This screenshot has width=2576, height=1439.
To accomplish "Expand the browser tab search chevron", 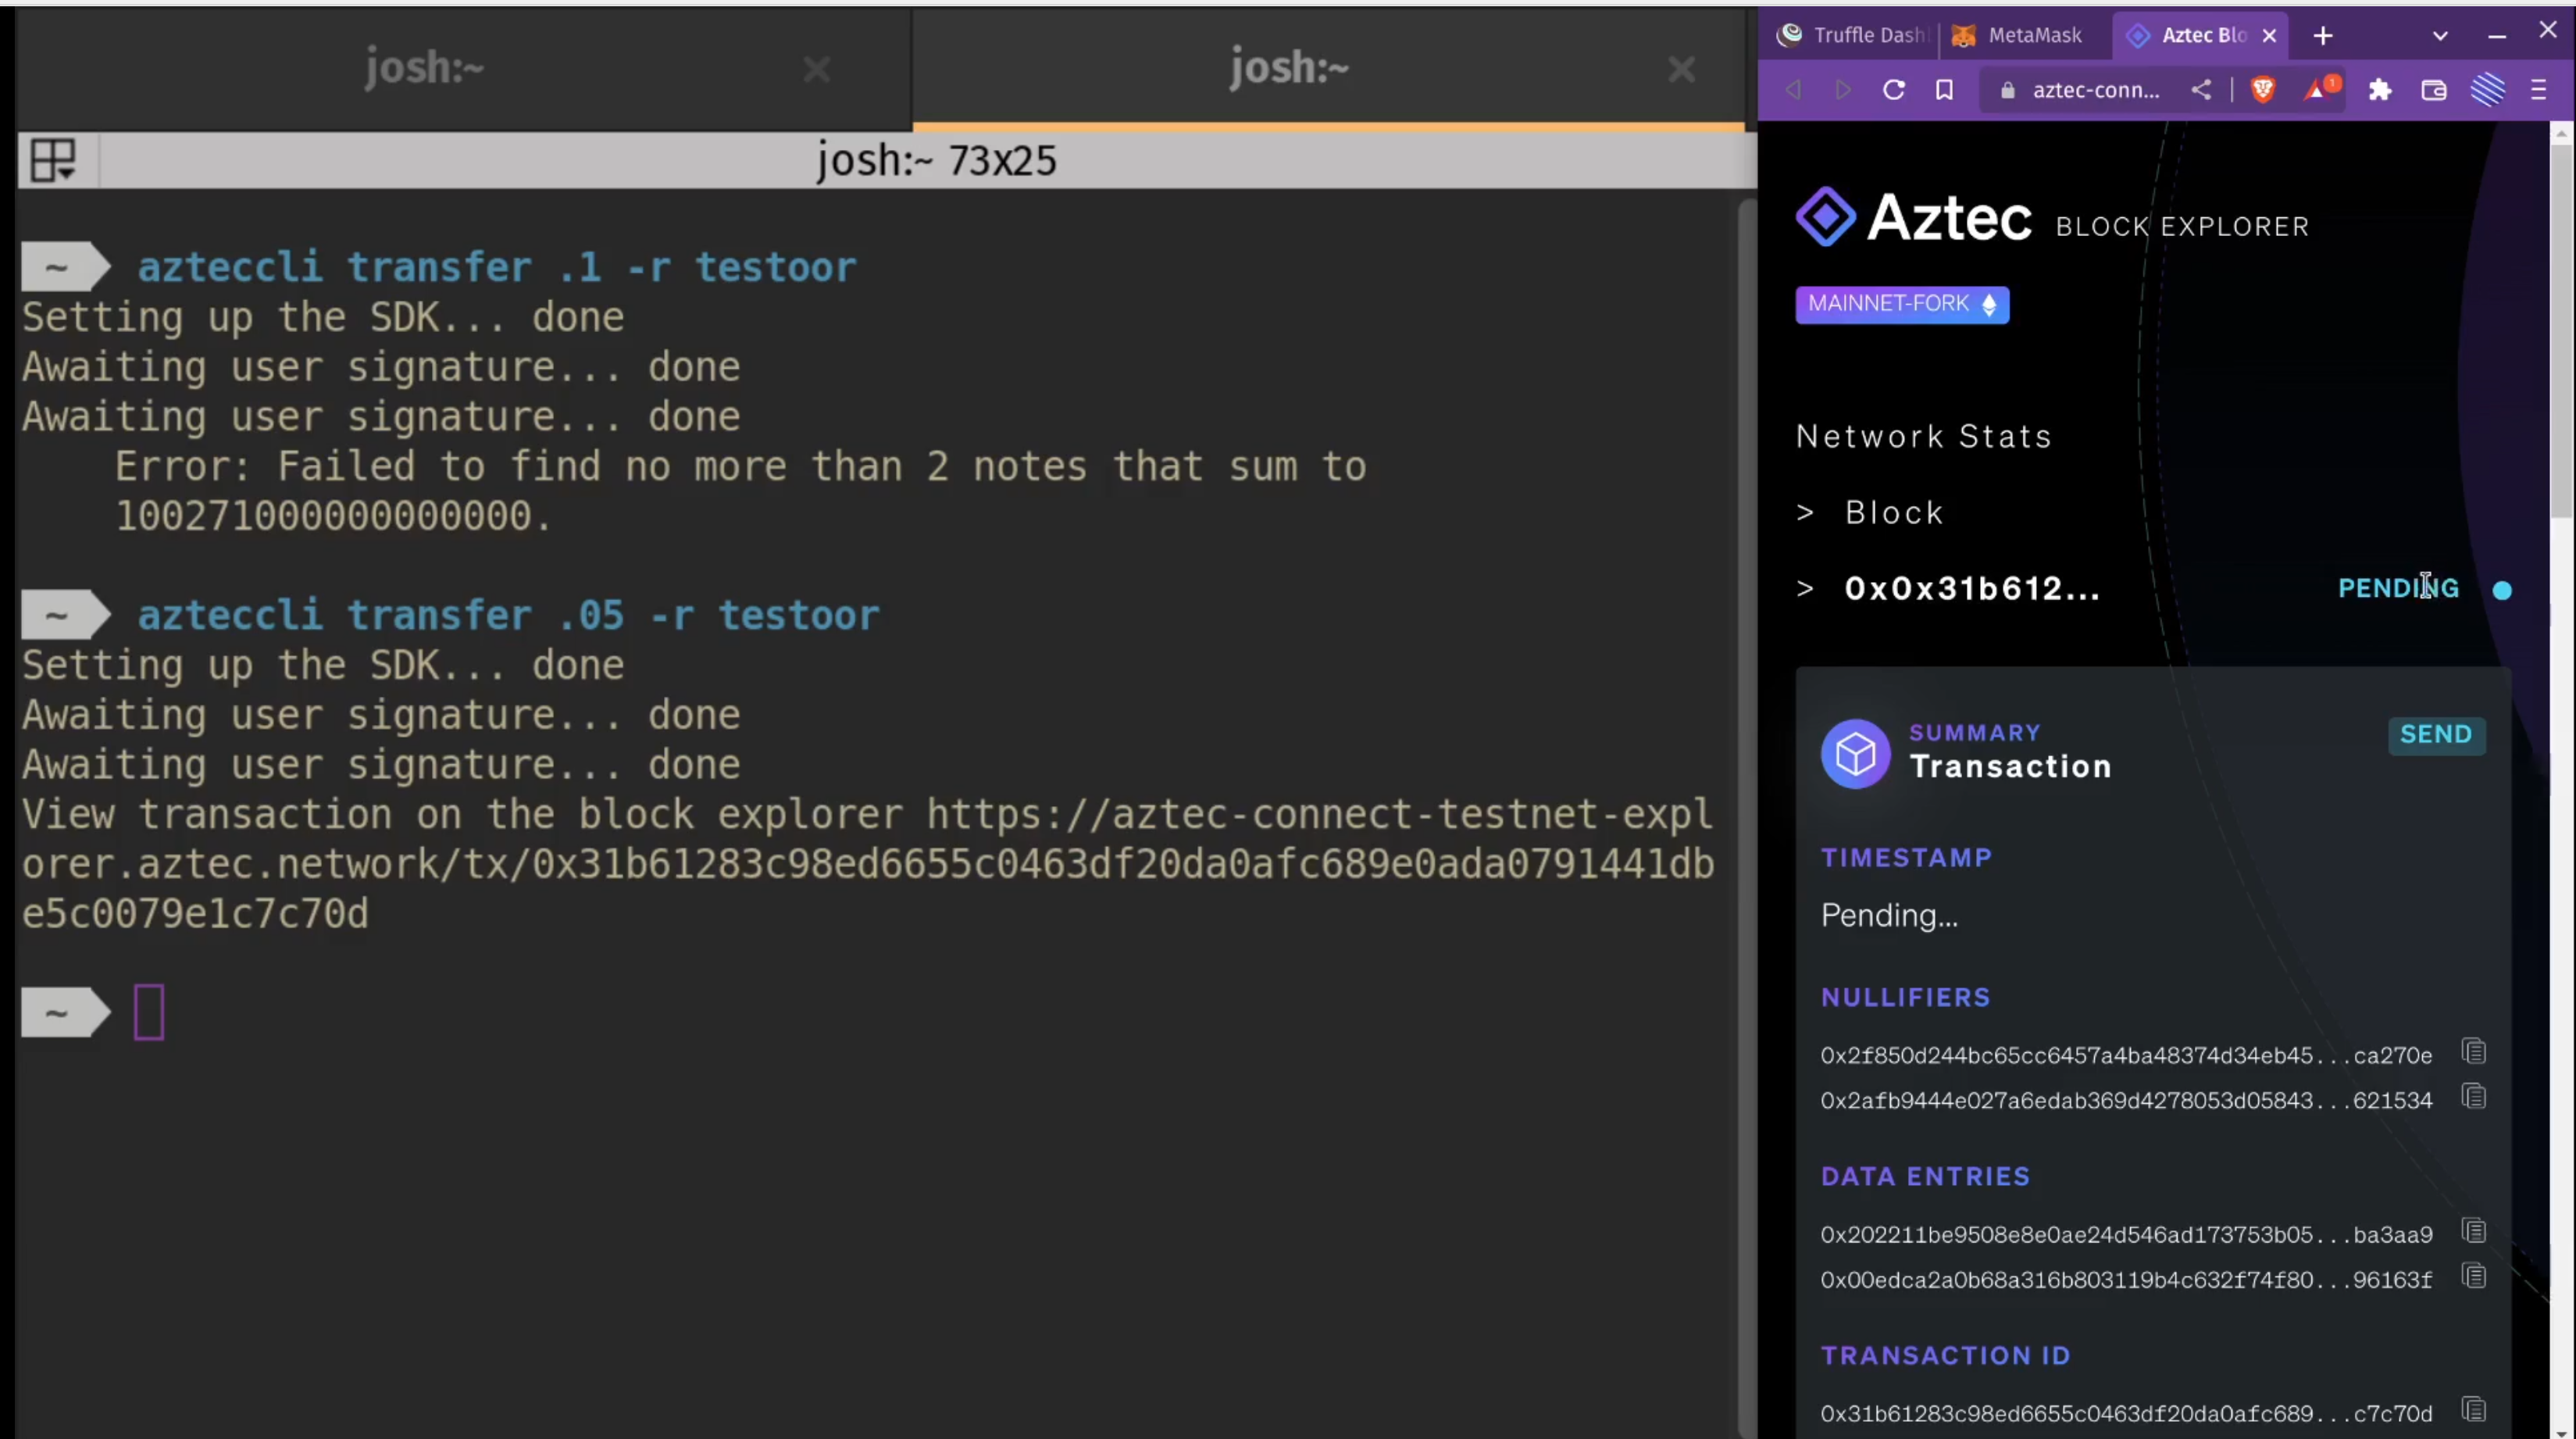I will (x=2440, y=36).
